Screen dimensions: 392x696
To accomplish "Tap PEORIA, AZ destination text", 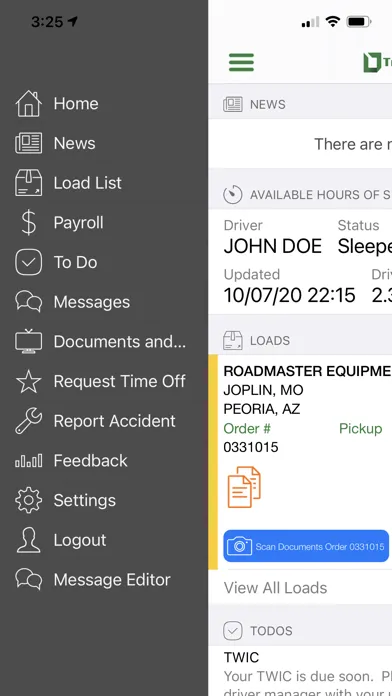I will click(x=262, y=409).
